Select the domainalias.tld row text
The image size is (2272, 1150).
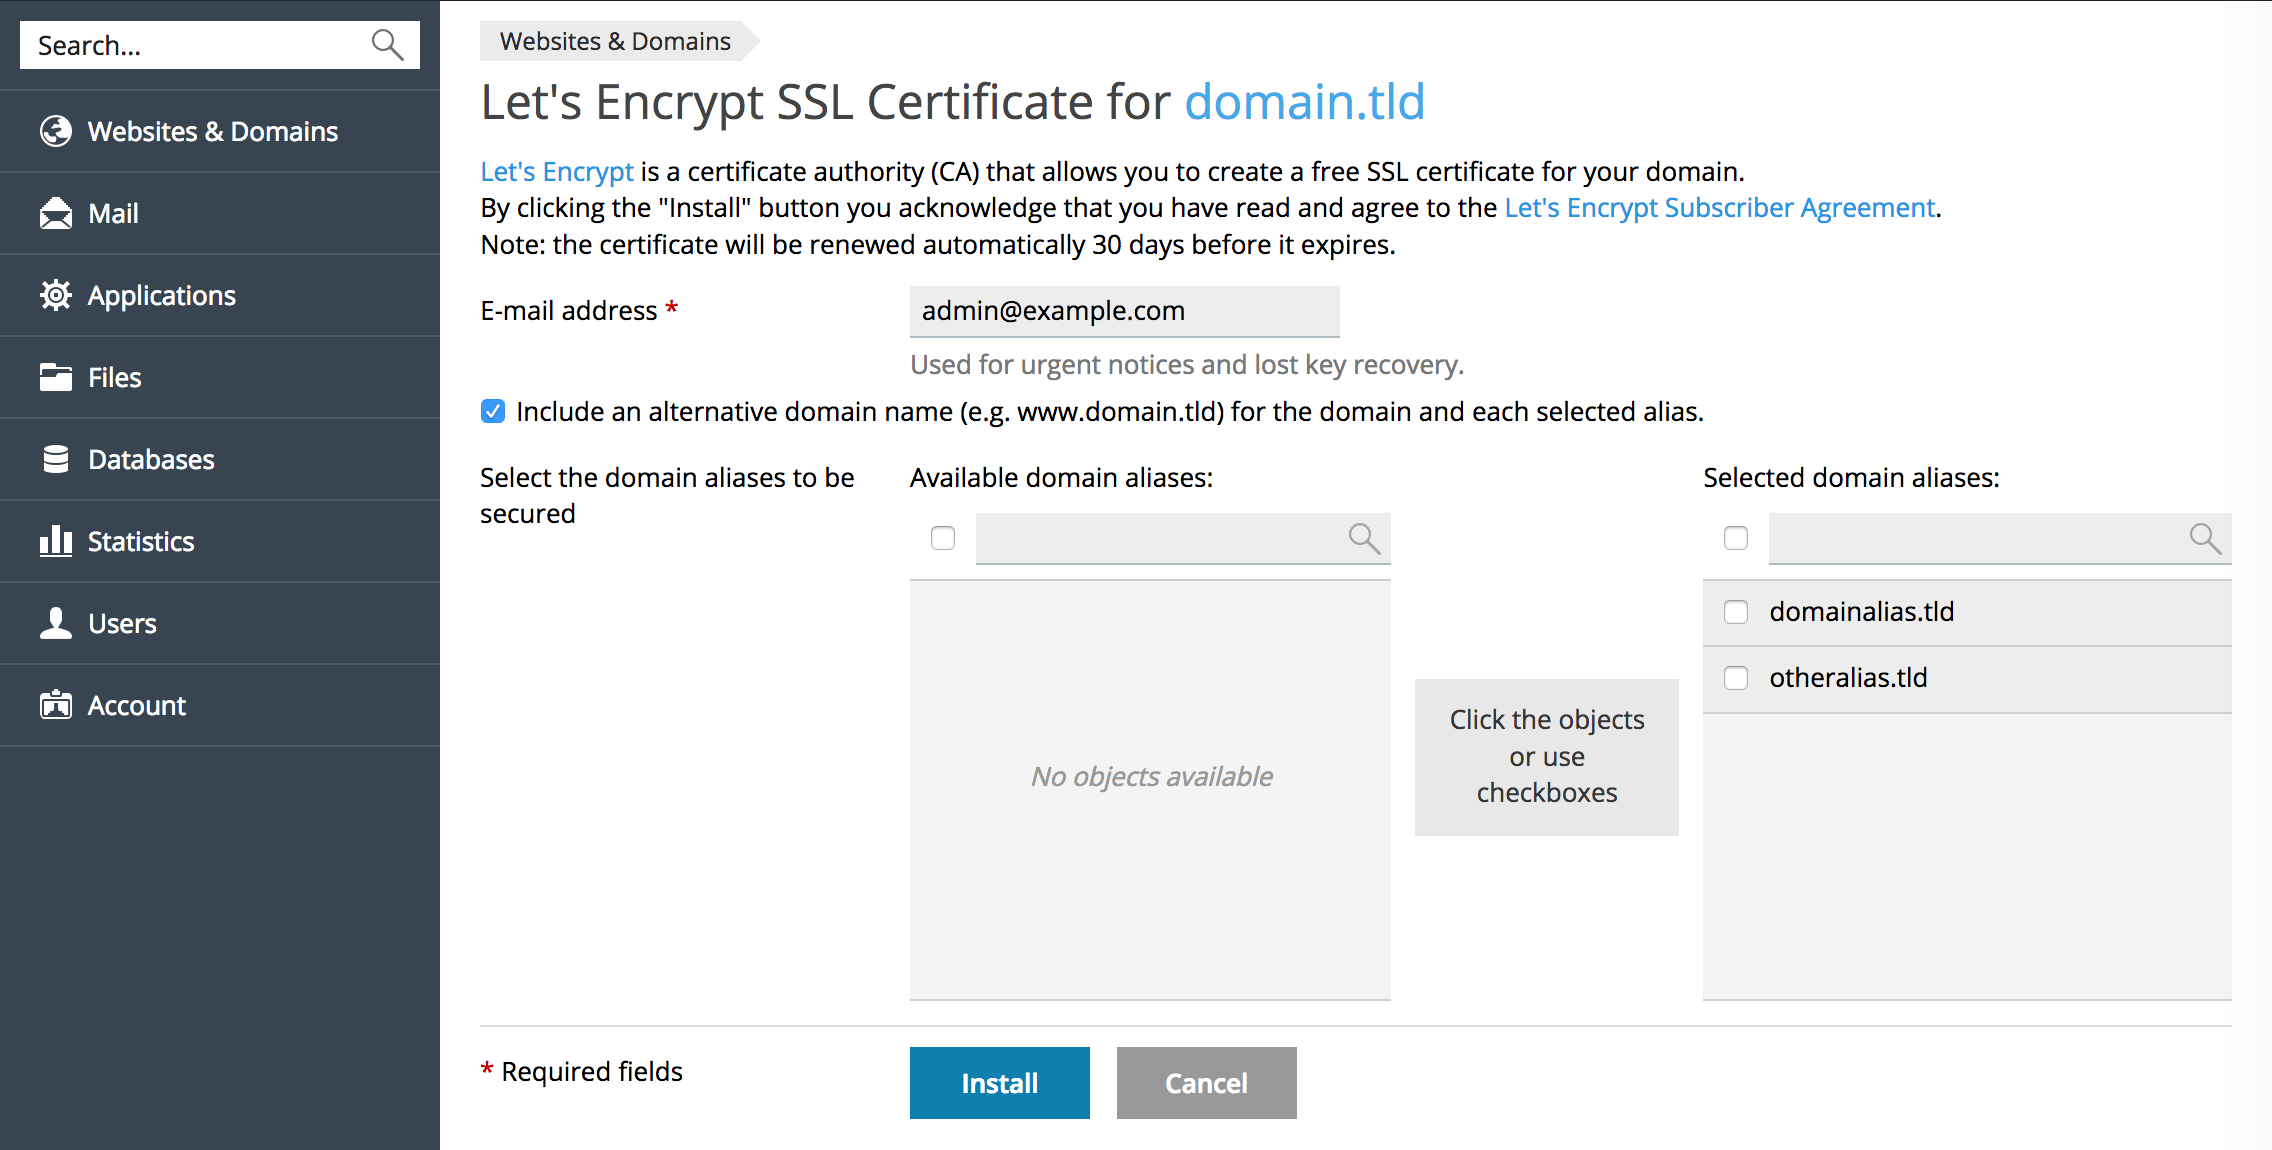1862,612
